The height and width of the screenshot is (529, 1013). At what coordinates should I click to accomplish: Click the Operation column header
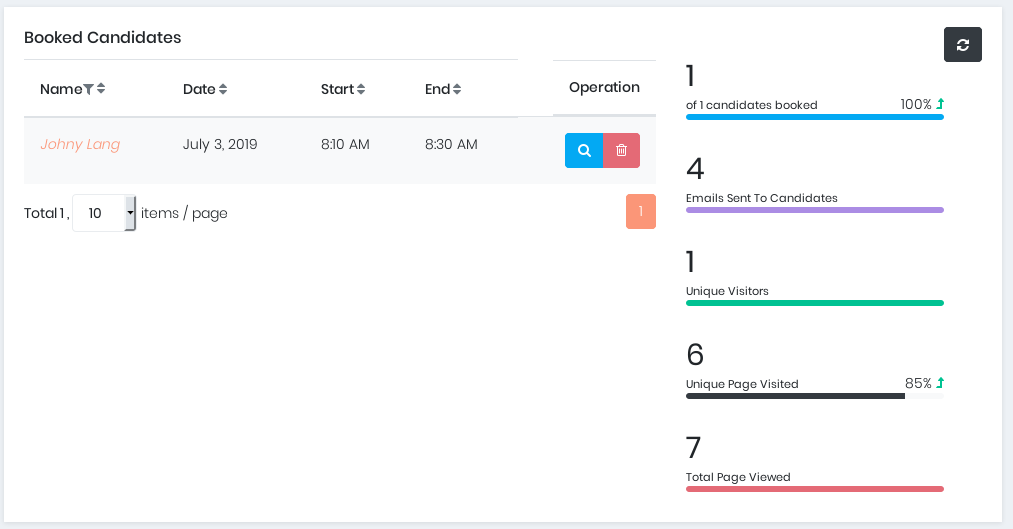(x=604, y=87)
